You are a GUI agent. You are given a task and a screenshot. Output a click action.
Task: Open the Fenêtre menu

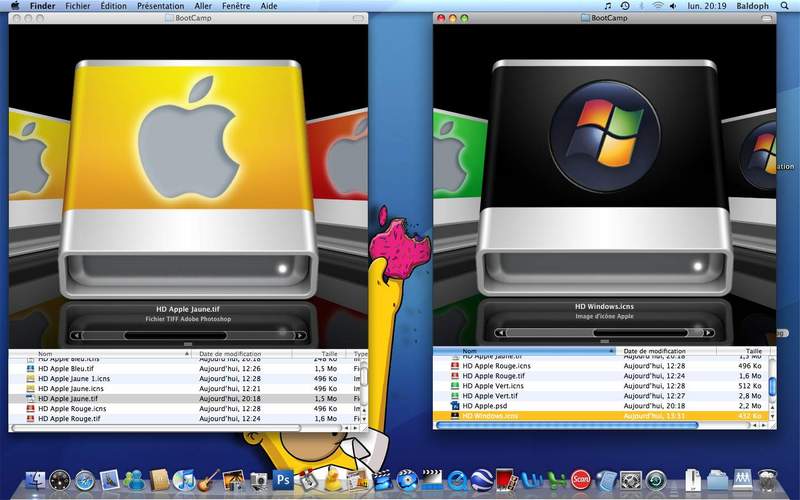[236, 6]
